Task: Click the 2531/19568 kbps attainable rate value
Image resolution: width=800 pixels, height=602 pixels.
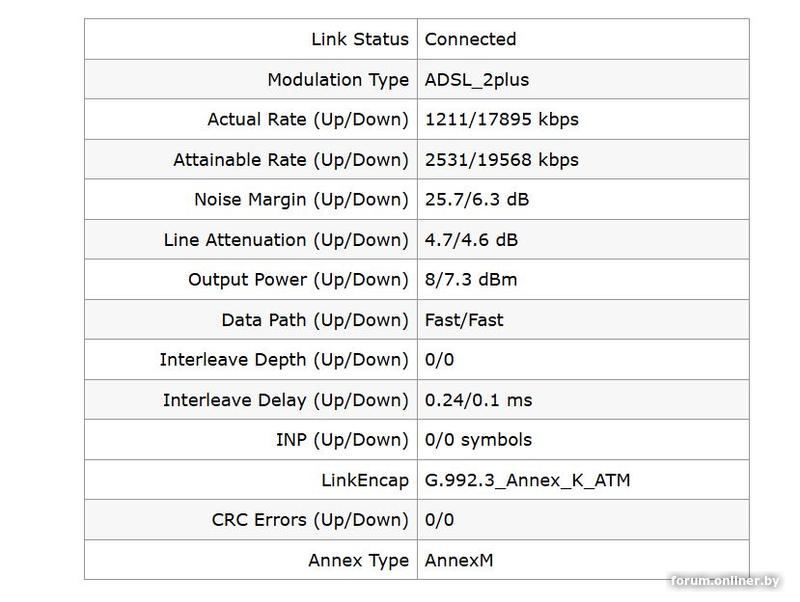Action: (x=501, y=159)
